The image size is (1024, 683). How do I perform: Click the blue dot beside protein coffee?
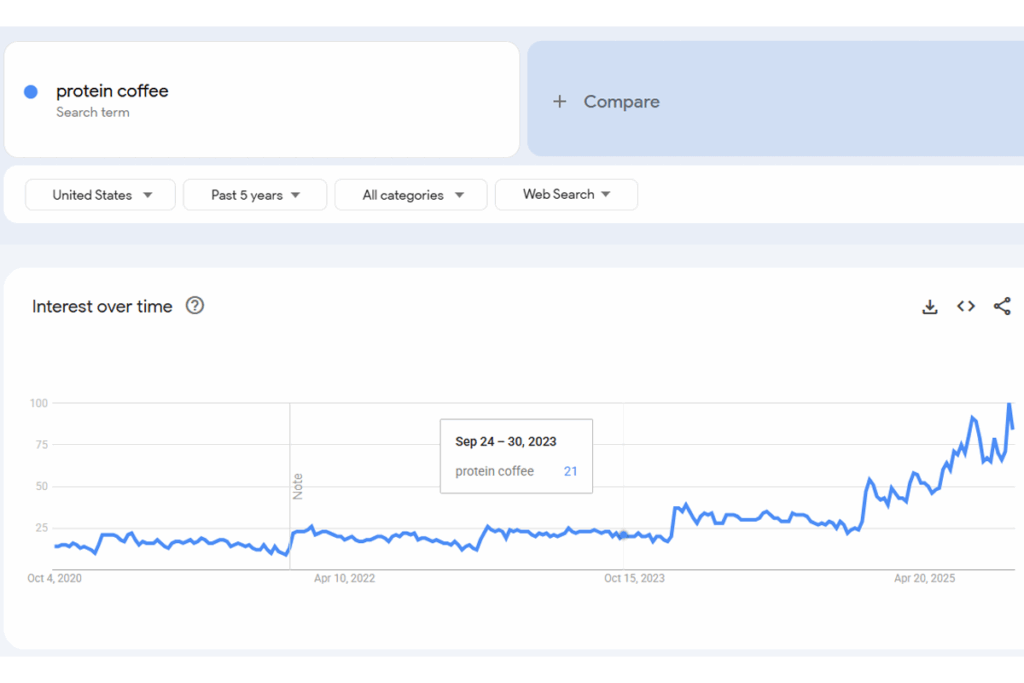[x=31, y=92]
